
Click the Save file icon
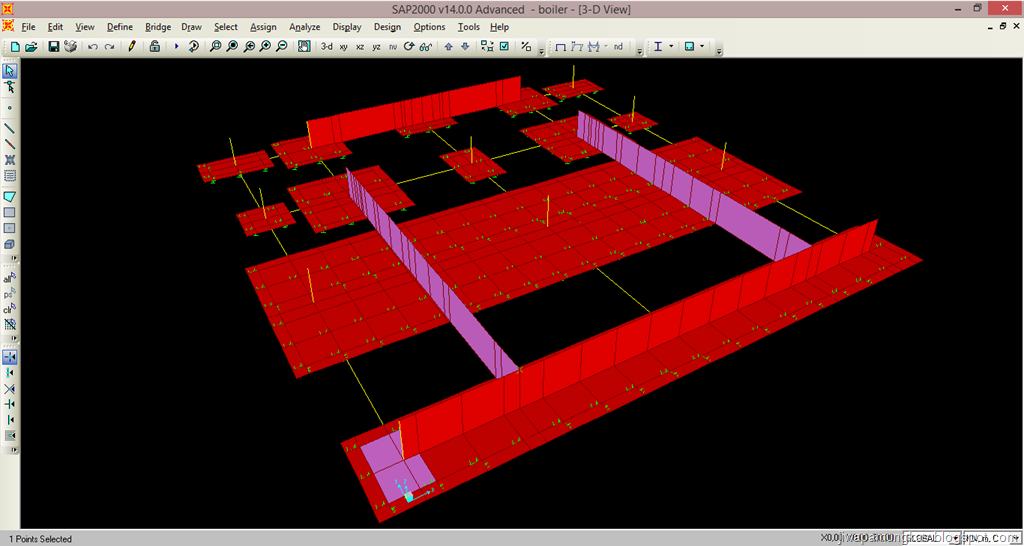tap(54, 46)
